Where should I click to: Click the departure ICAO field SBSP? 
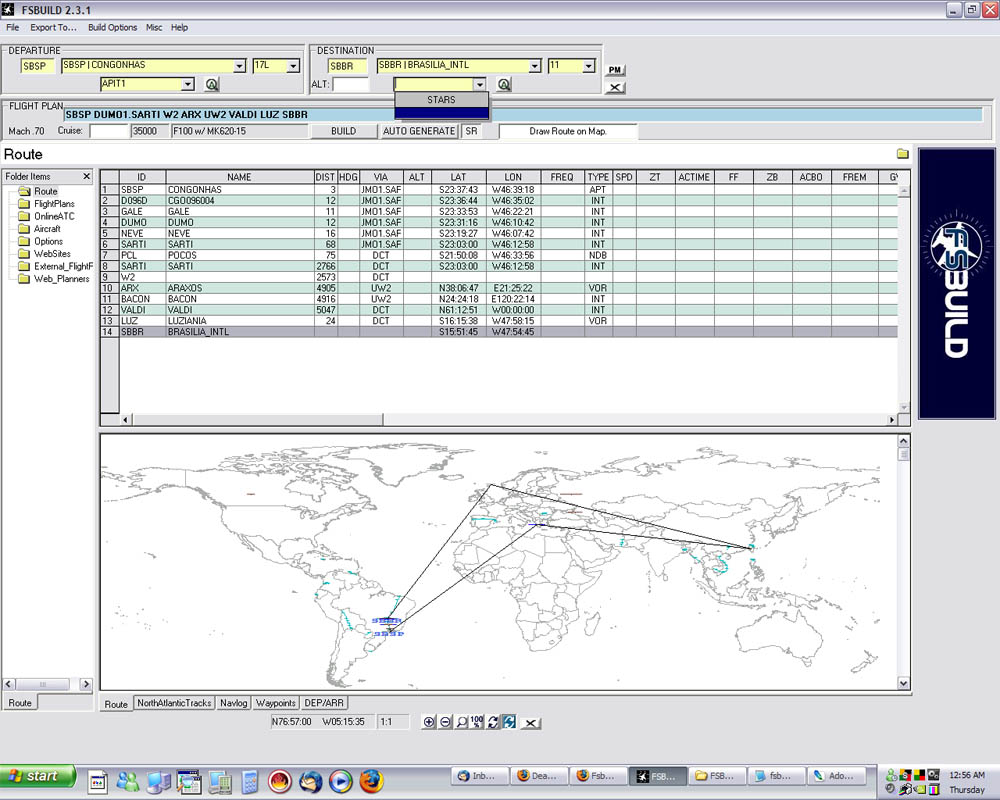tap(38, 66)
